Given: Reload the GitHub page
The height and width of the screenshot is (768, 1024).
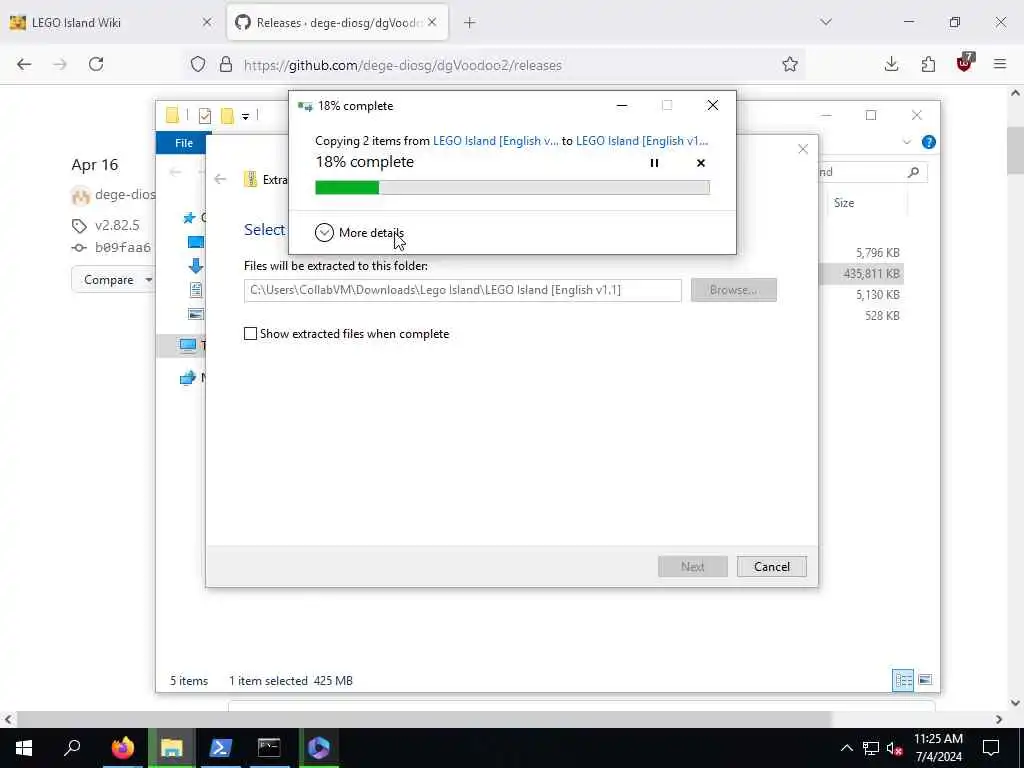Looking at the screenshot, I should 96,64.
